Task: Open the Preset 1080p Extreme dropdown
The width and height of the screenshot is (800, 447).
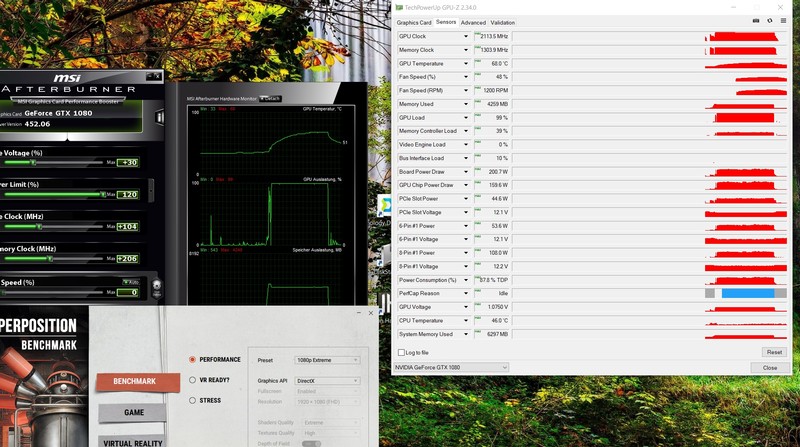Action: [x=327, y=360]
